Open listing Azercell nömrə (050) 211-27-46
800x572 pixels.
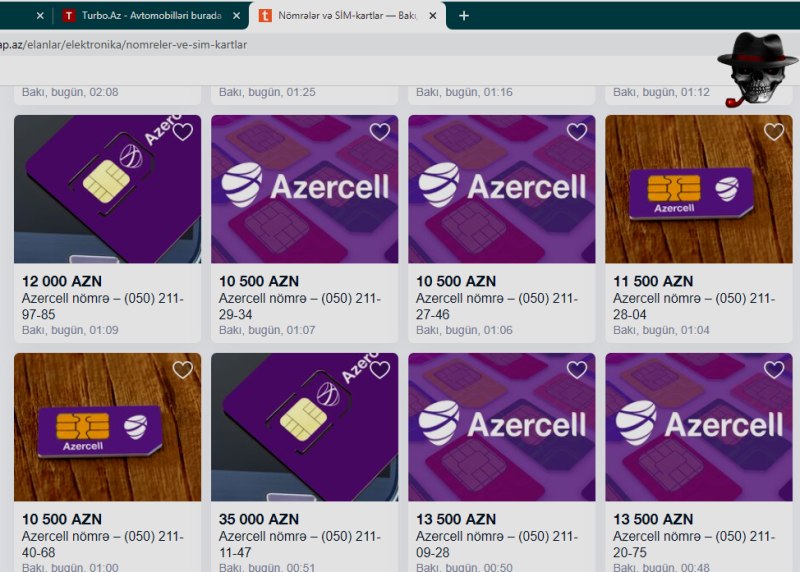[x=496, y=306]
